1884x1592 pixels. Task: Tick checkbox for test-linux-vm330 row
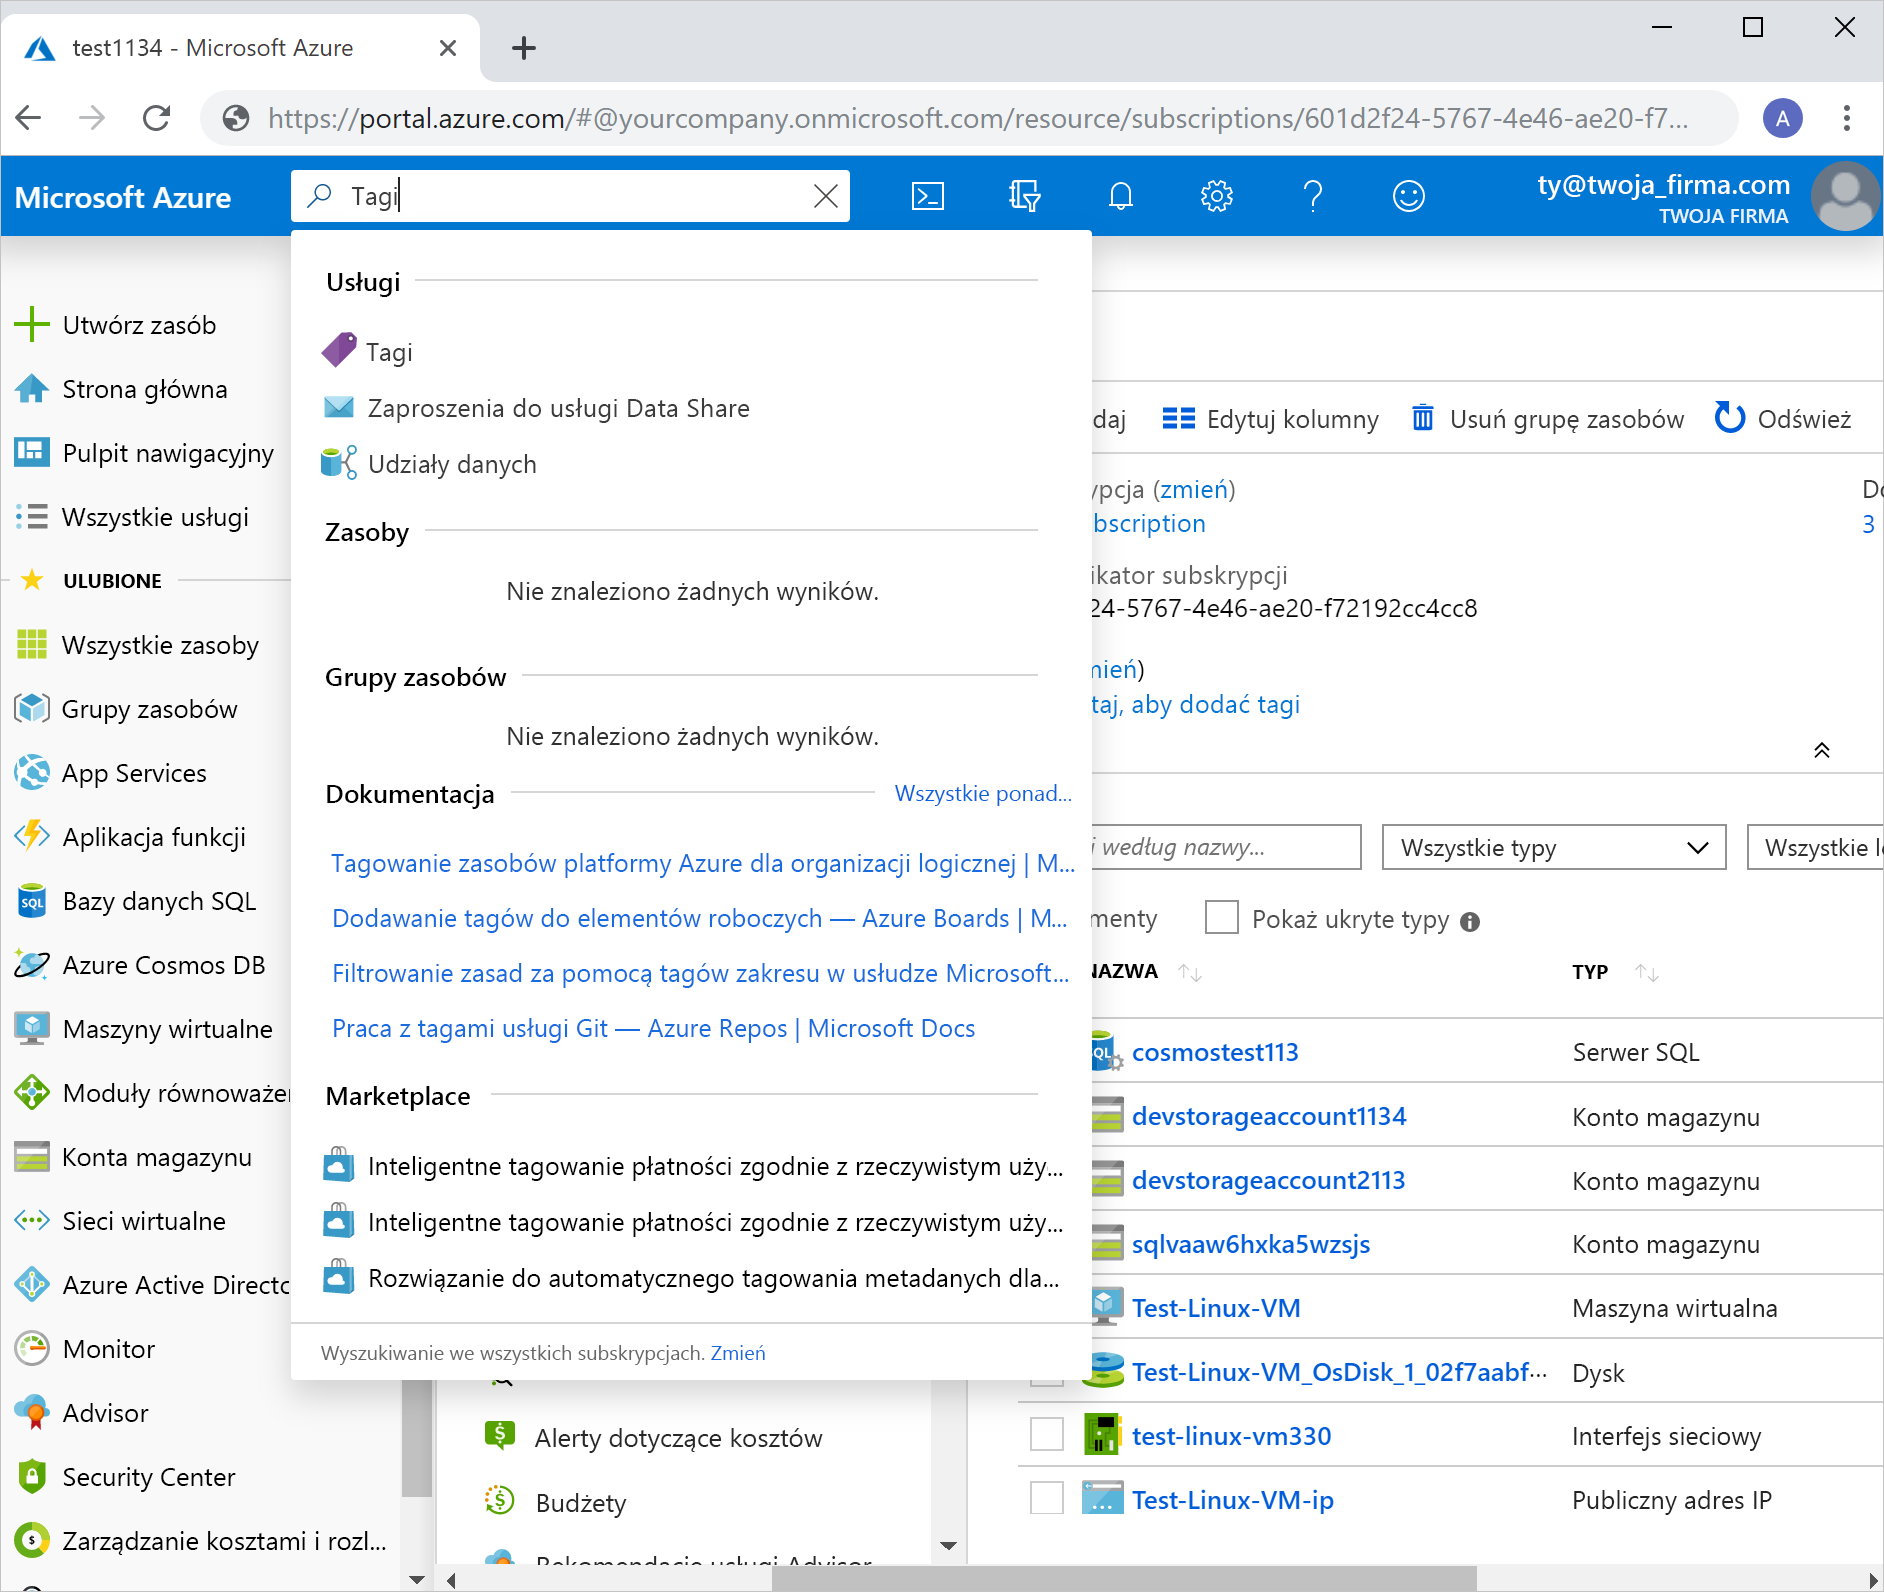click(1047, 1435)
